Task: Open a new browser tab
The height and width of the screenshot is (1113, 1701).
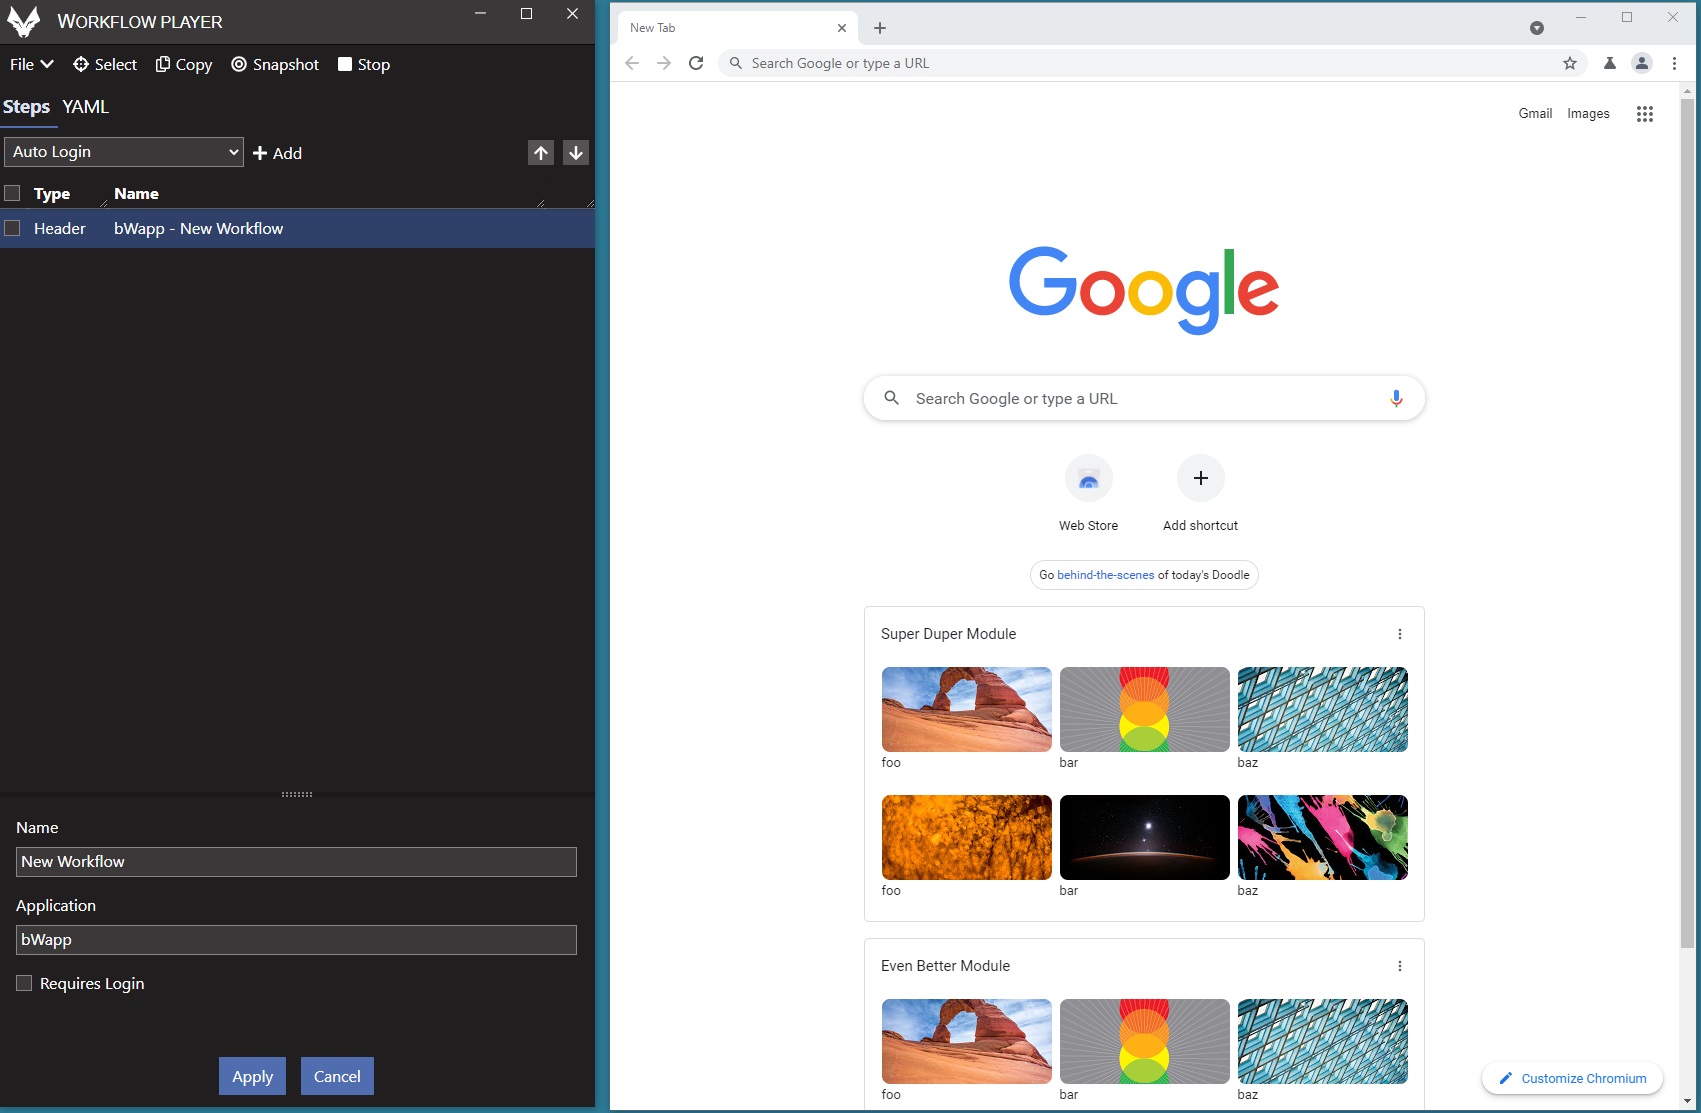Action: (x=880, y=28)
